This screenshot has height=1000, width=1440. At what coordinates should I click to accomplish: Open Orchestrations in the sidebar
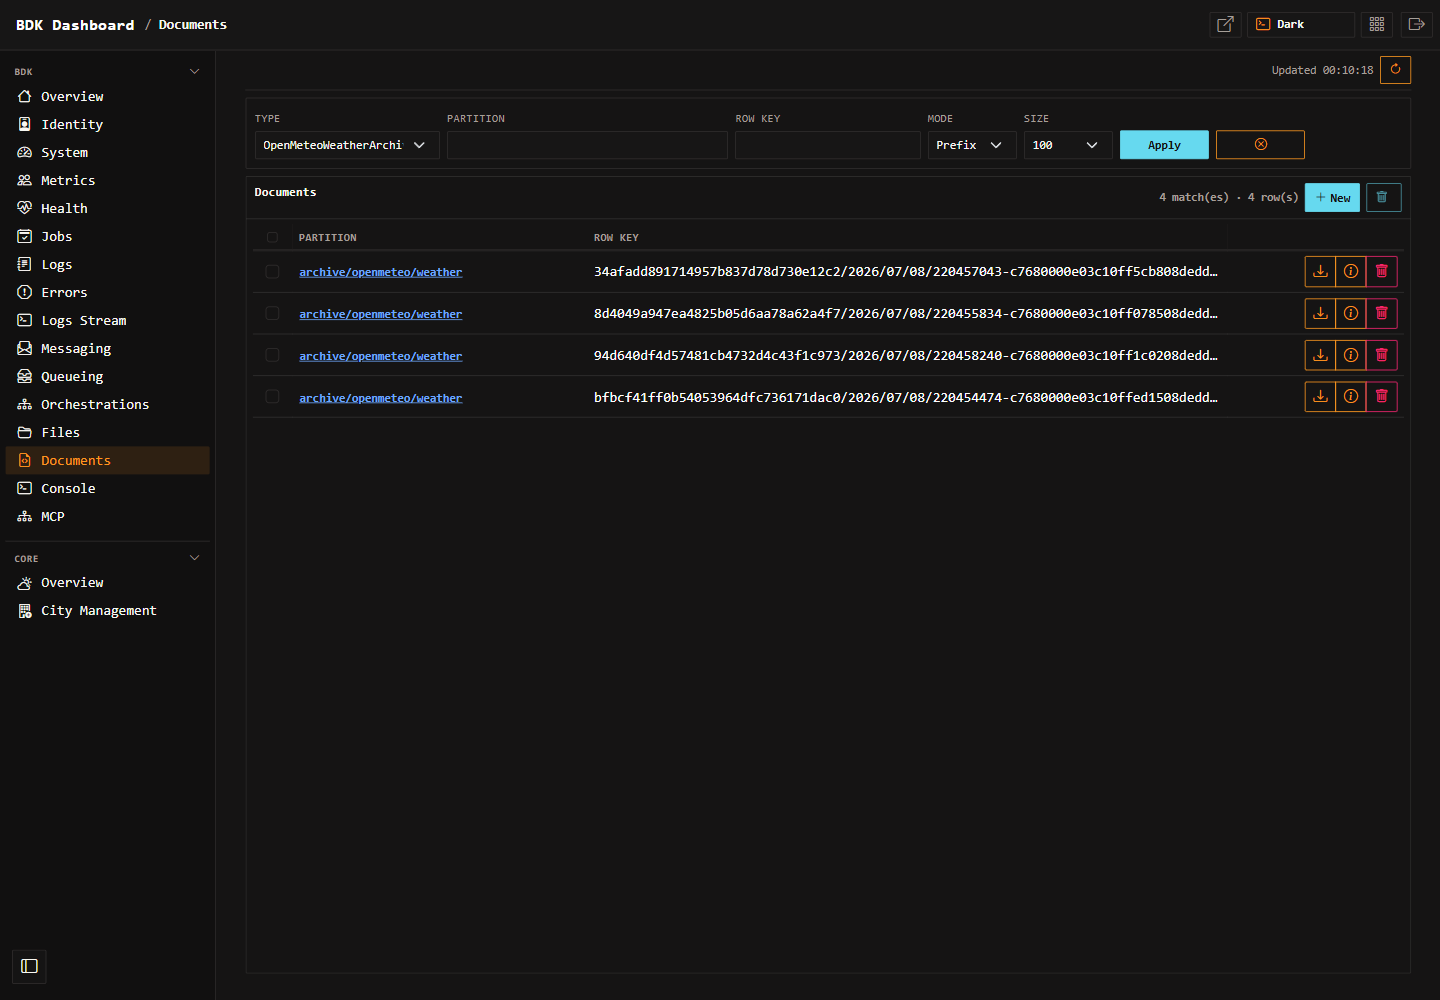point(108,404)
